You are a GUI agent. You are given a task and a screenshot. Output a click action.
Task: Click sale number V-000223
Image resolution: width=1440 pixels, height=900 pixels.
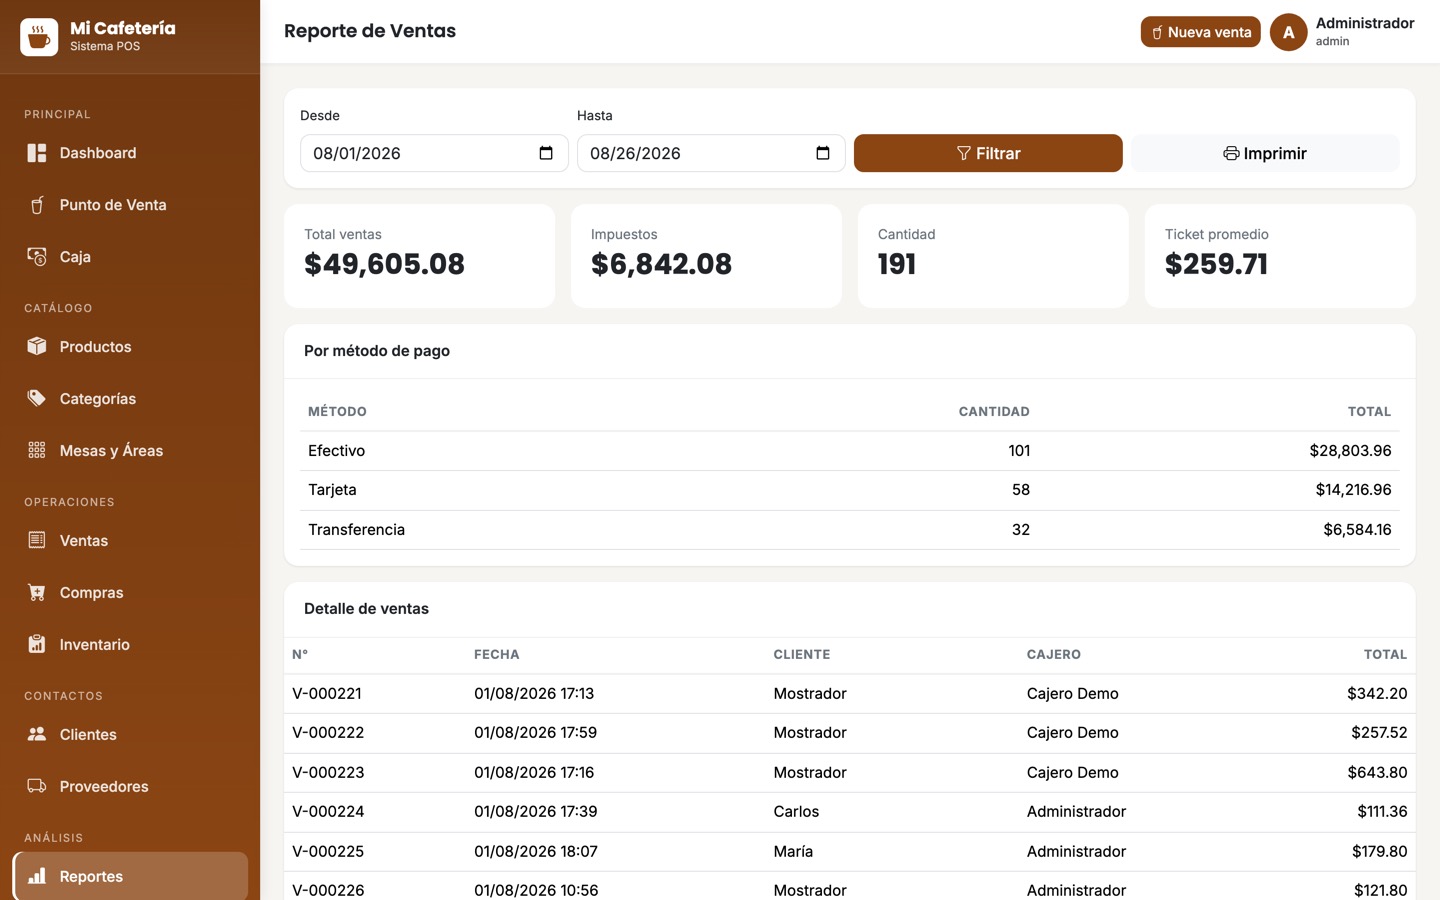[328, 773]
